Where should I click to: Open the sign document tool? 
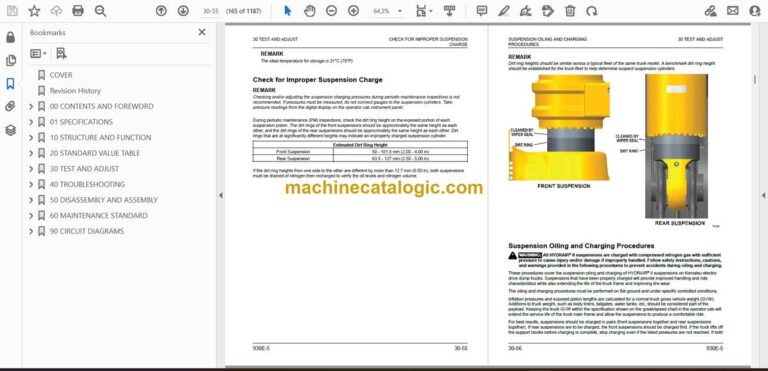click(526, 11)
